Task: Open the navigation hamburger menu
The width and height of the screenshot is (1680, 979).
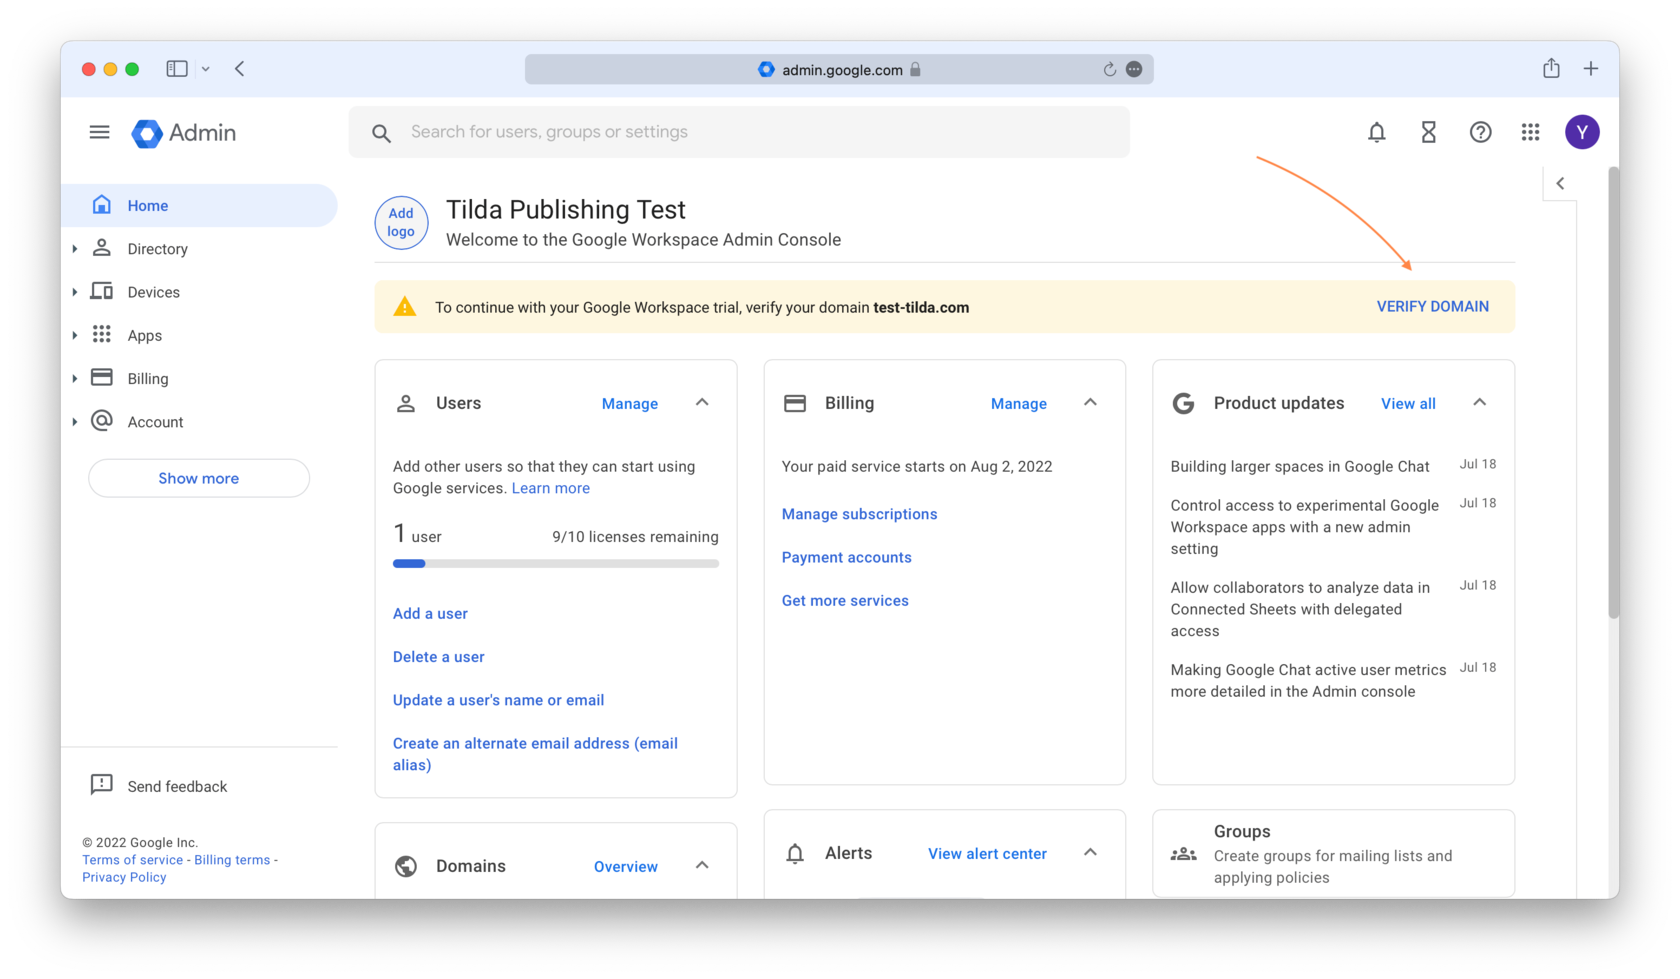Action: [x=99, y=131]
